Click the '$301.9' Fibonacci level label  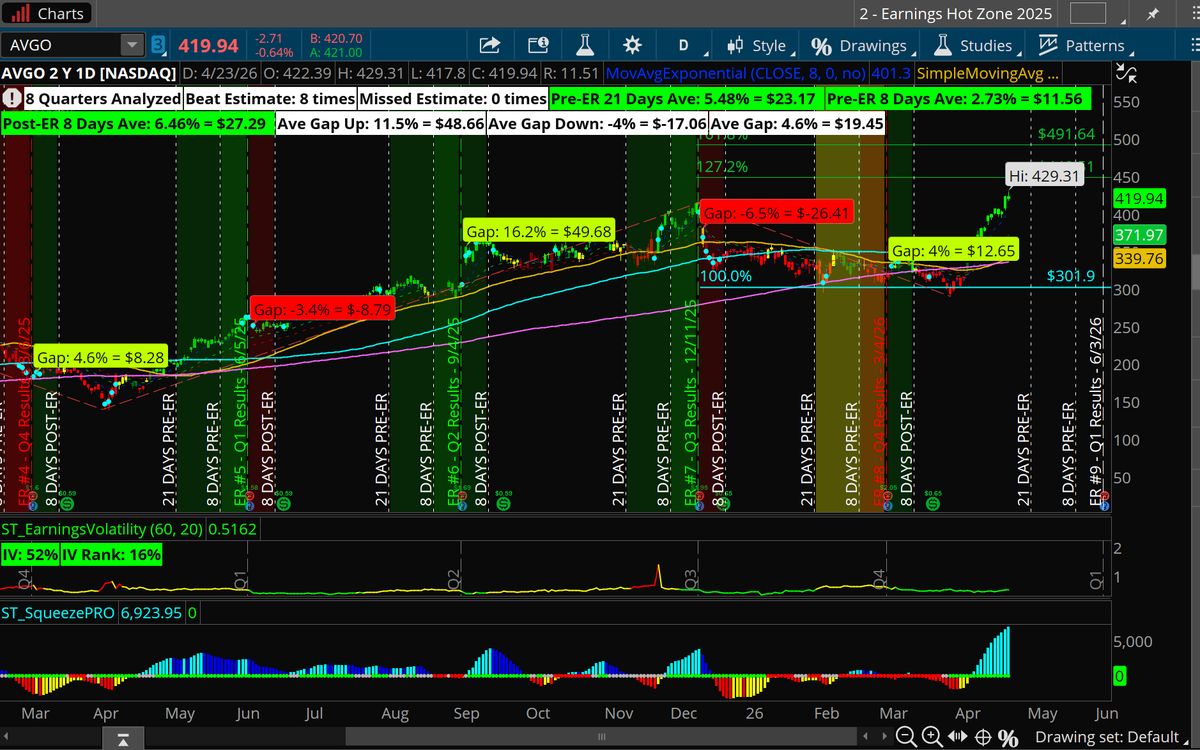pyautogui.click(x=1070, y=276)
